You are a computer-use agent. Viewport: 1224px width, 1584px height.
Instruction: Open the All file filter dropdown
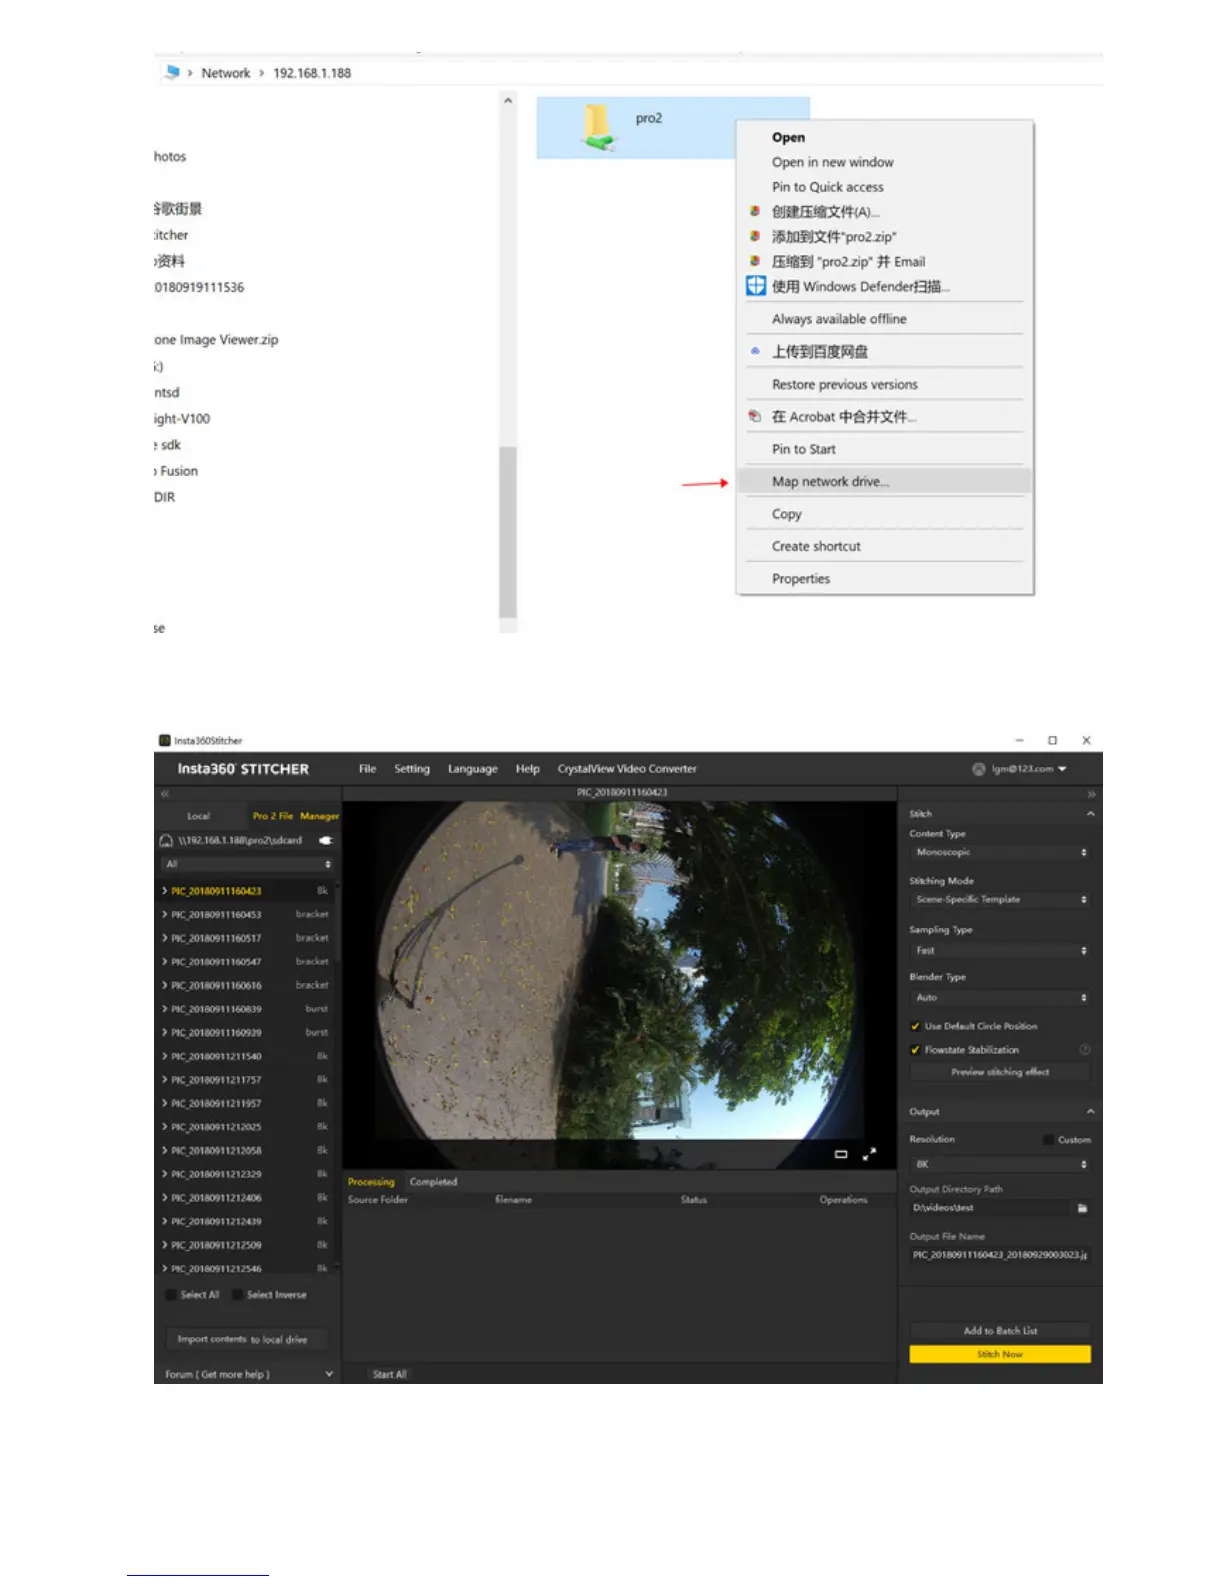[248, 865]
